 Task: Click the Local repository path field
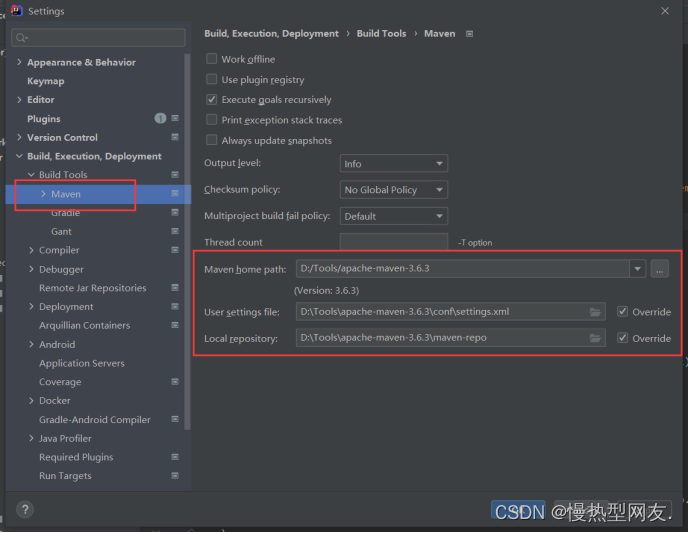click(451, 338)
